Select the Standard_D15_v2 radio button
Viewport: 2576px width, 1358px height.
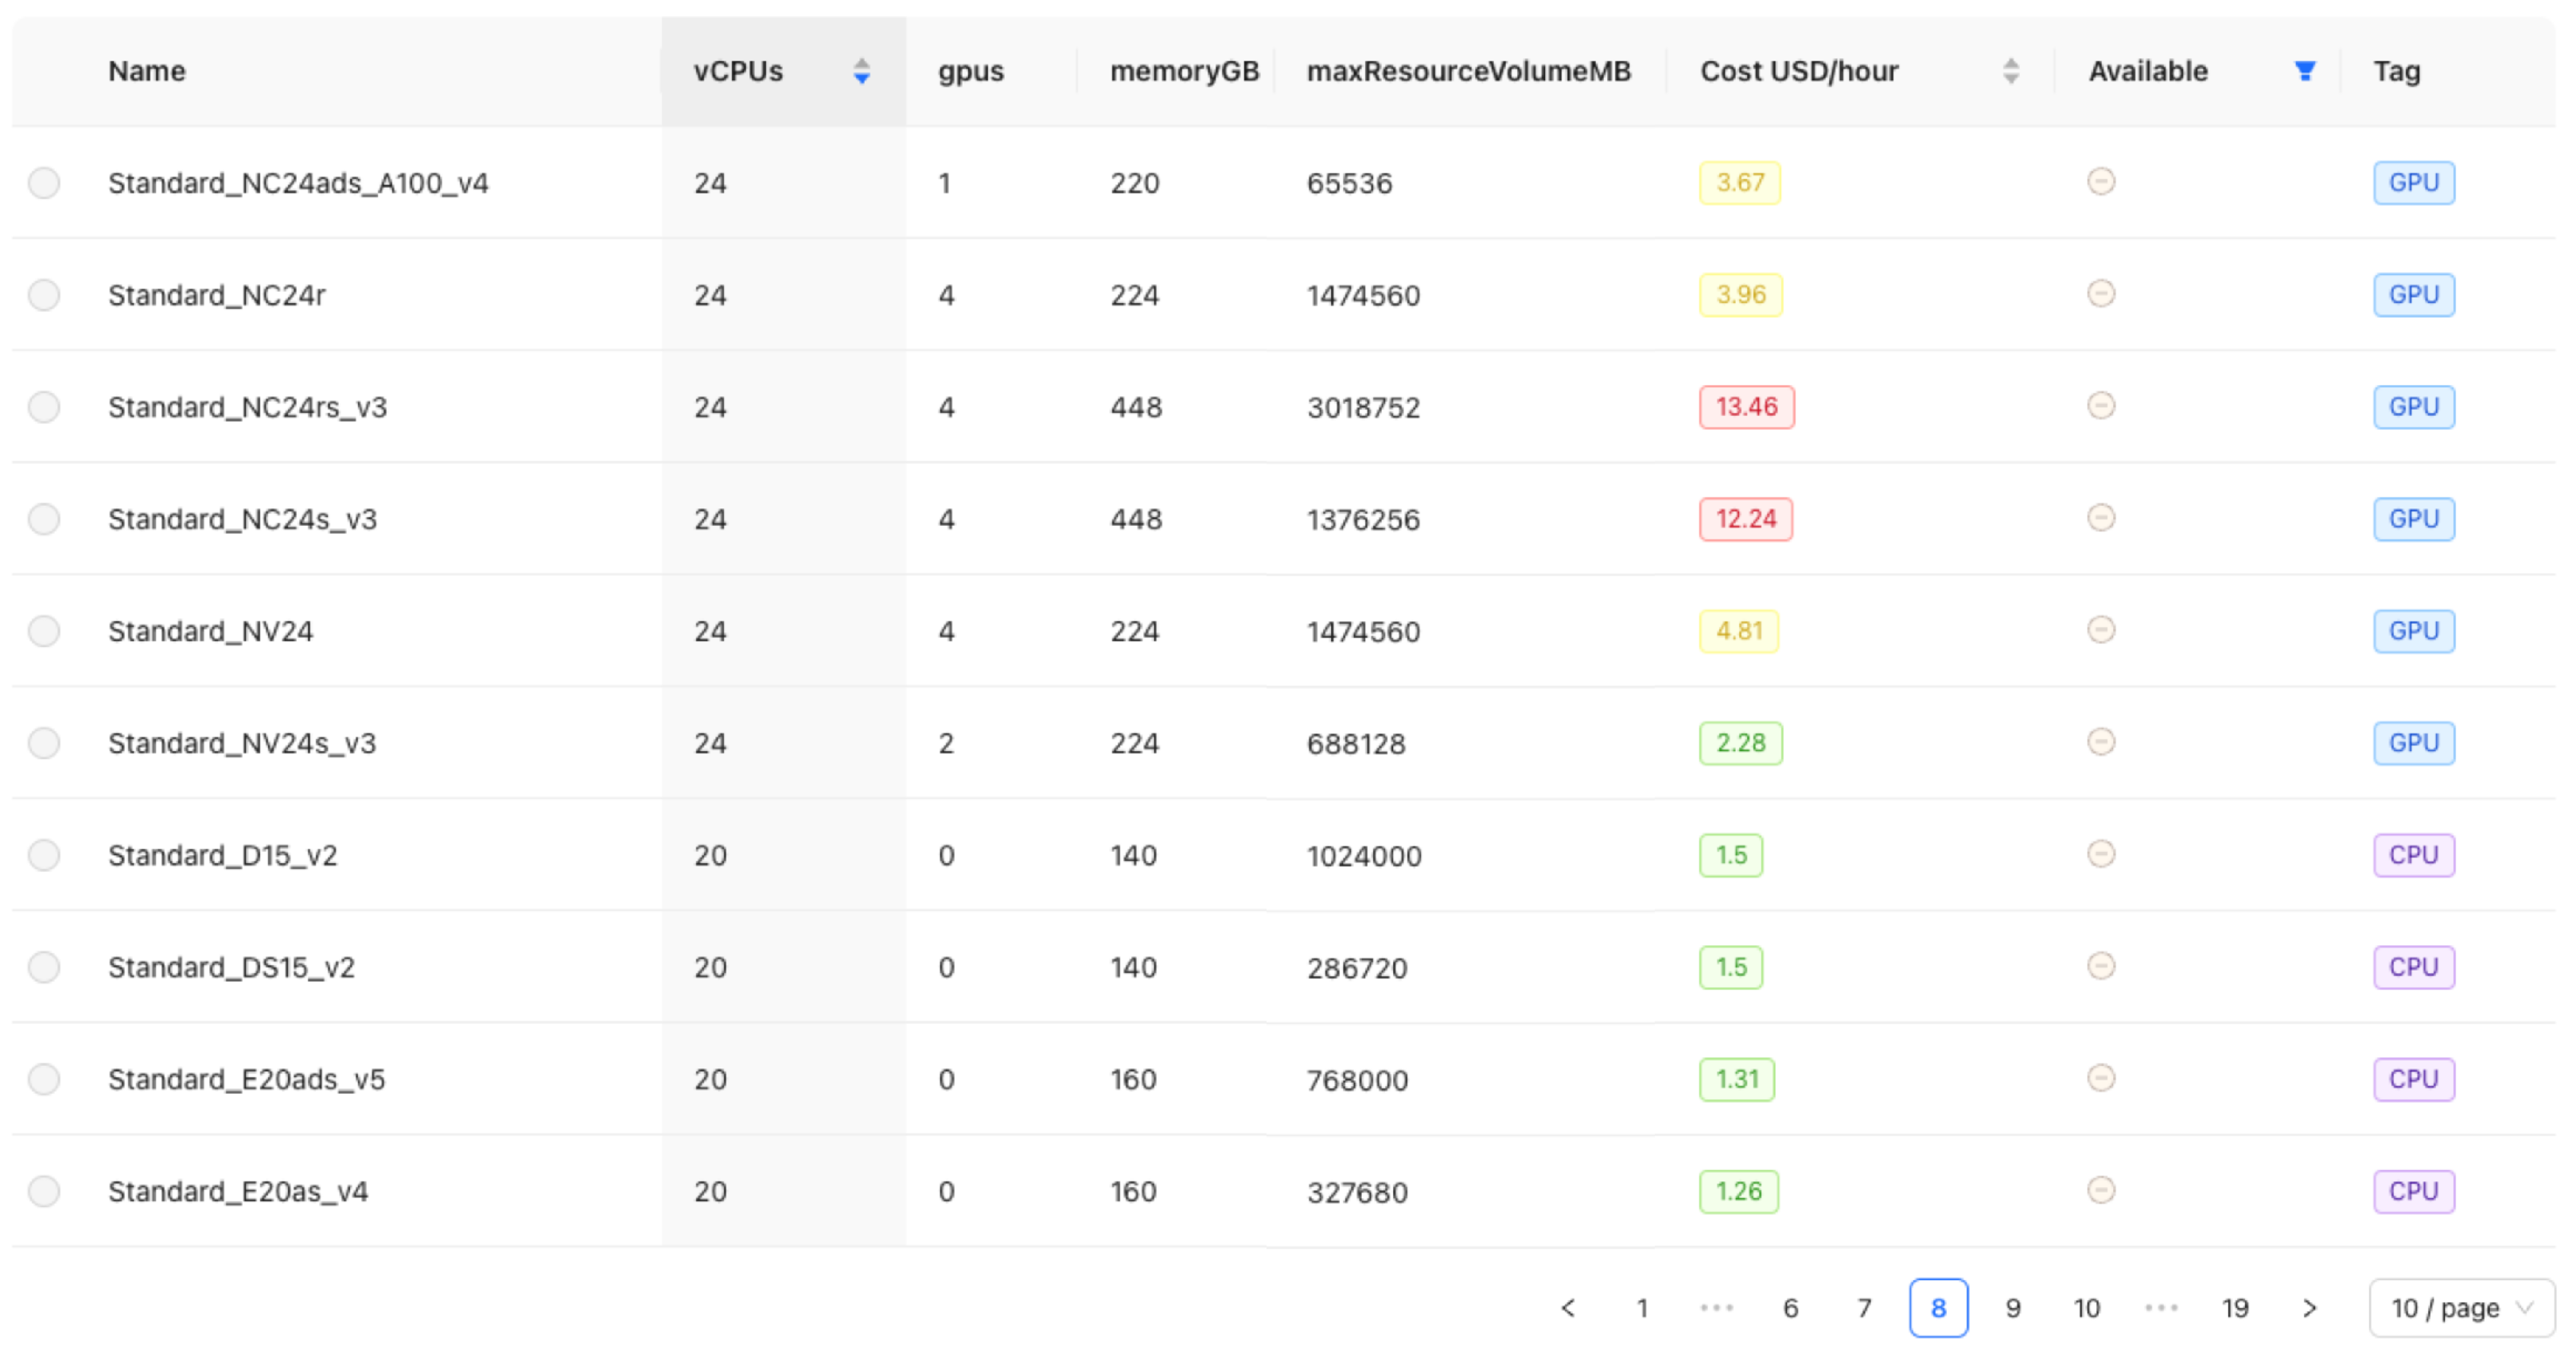click(44, 855)
